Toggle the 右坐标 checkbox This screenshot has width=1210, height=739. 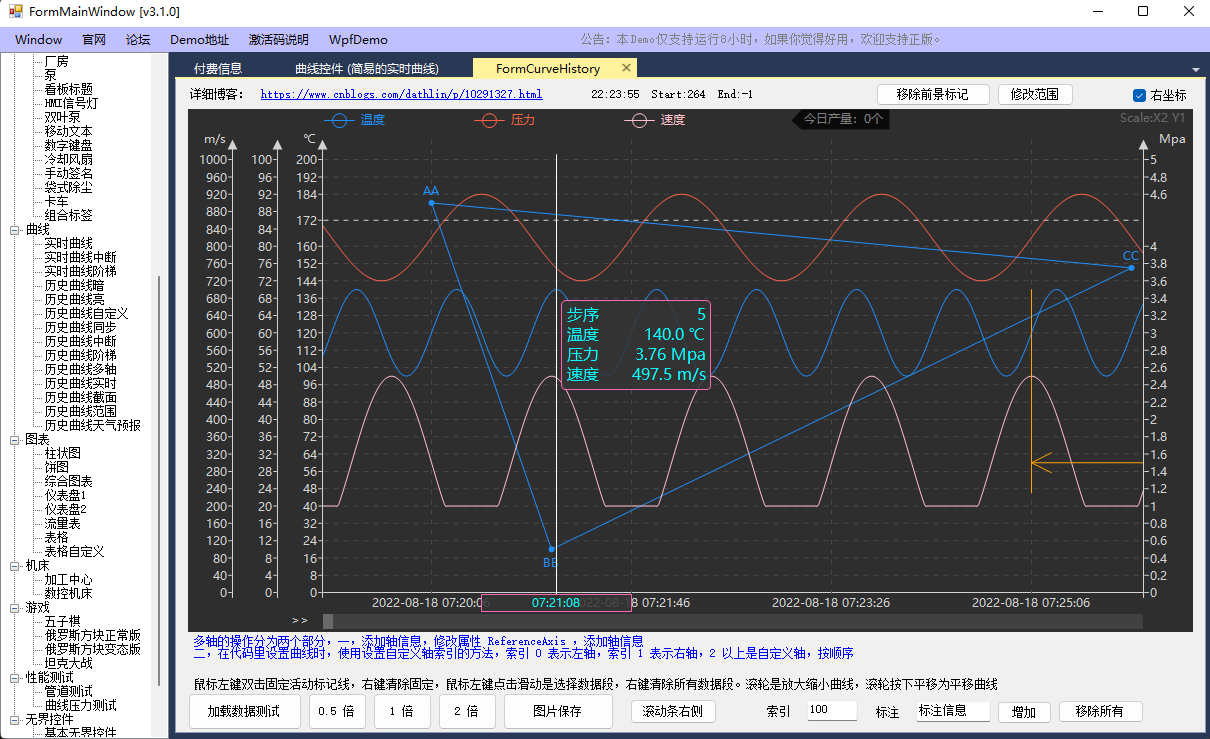point(1139,96)
